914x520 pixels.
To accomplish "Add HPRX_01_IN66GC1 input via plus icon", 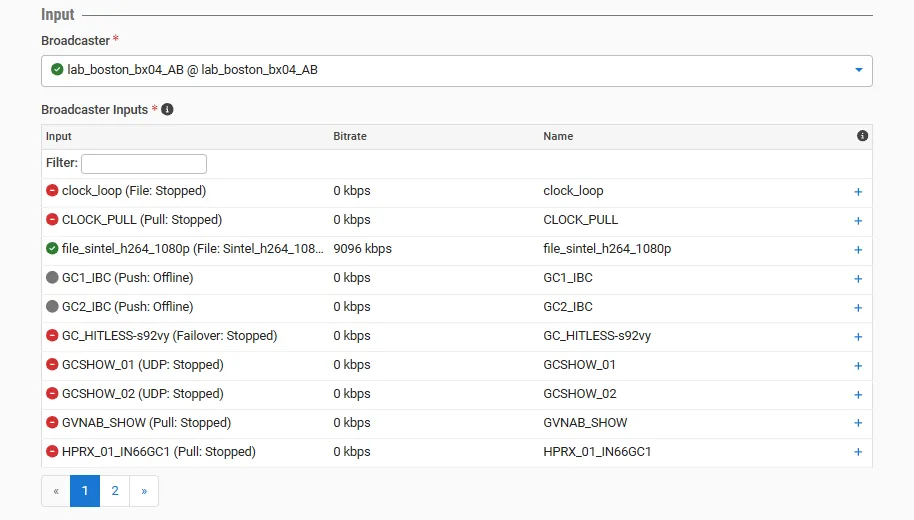I will click(x=858, y=452).
